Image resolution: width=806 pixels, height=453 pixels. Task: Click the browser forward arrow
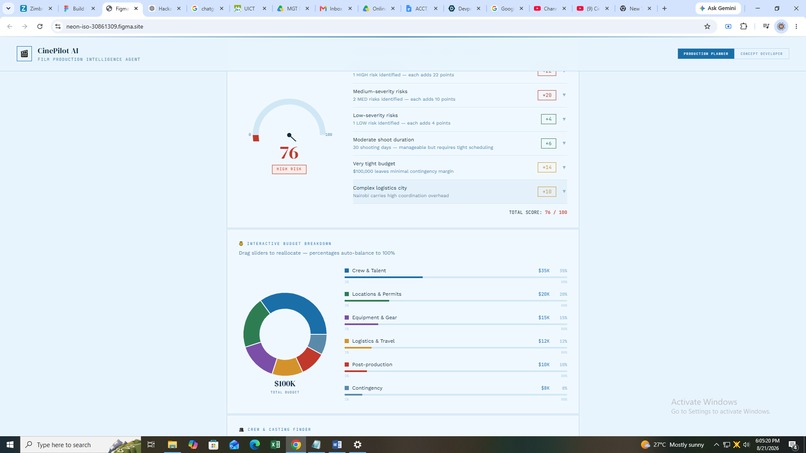click(x=25, y=26)
